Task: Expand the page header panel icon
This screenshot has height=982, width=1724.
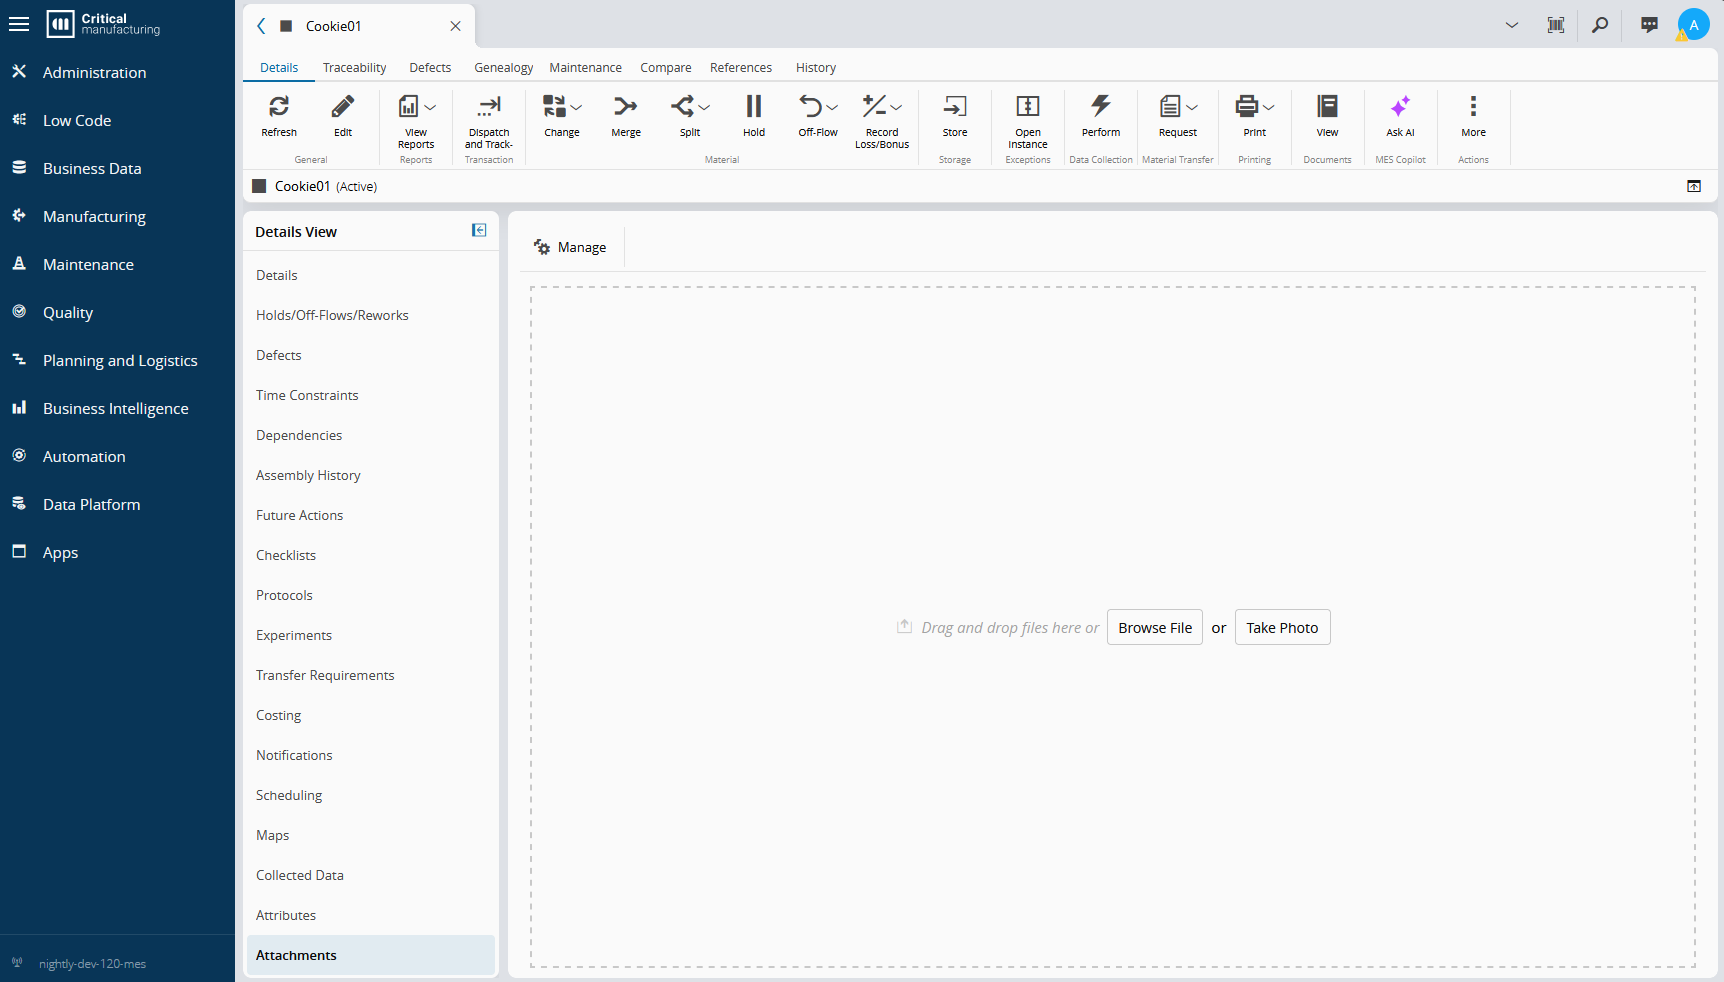Action: pyautogui.click(x=1694, y=186)
